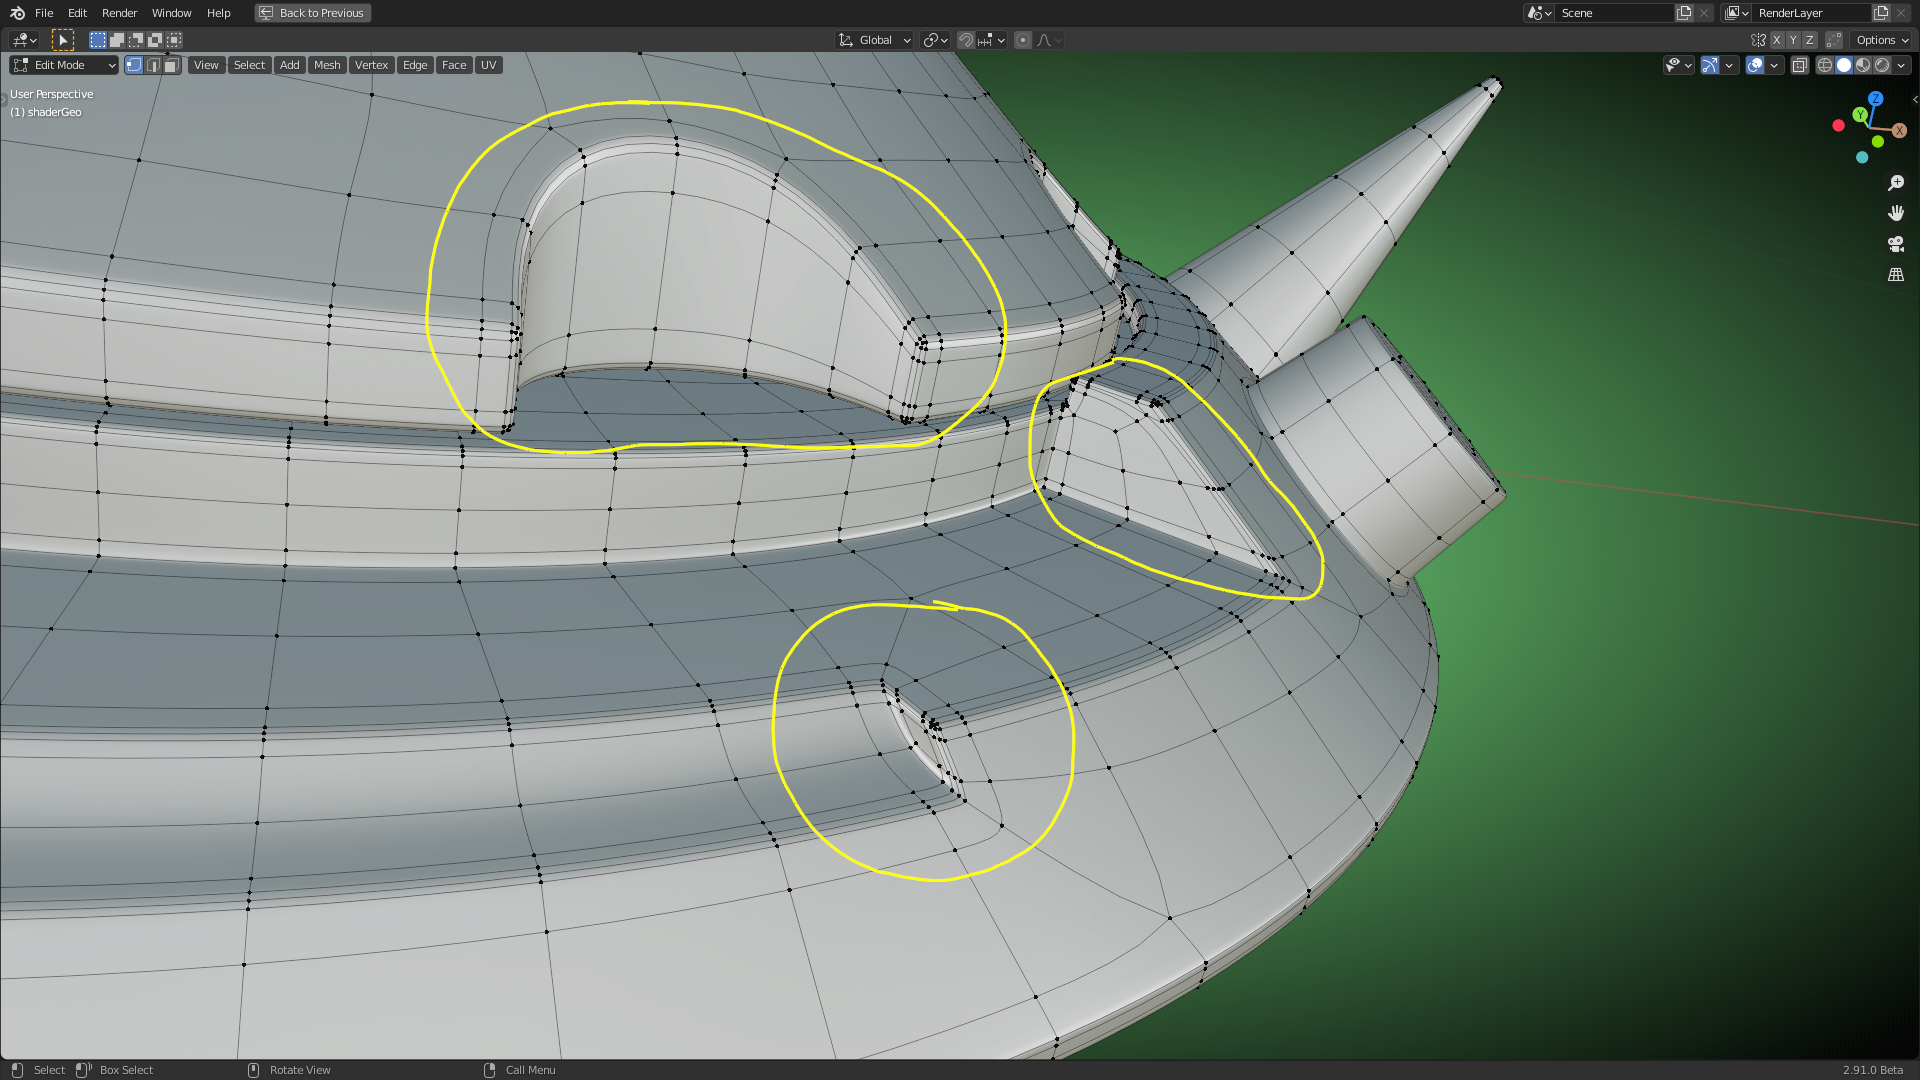Open Global transform orientation dropdown

pos(875,40)
